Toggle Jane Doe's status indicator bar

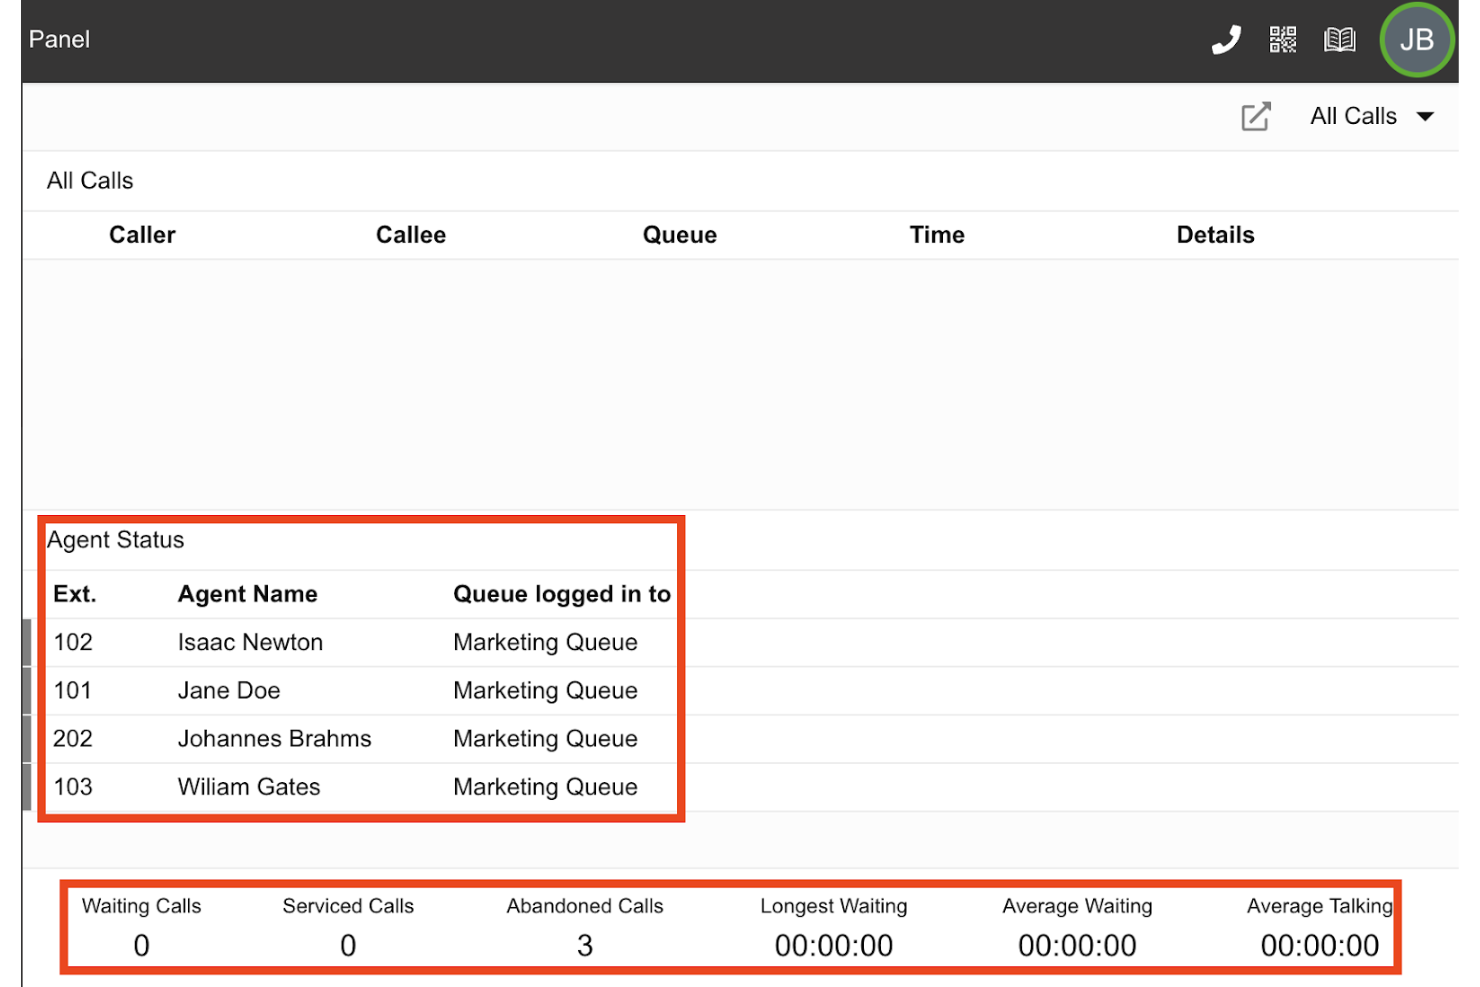(x=25, y=690)
